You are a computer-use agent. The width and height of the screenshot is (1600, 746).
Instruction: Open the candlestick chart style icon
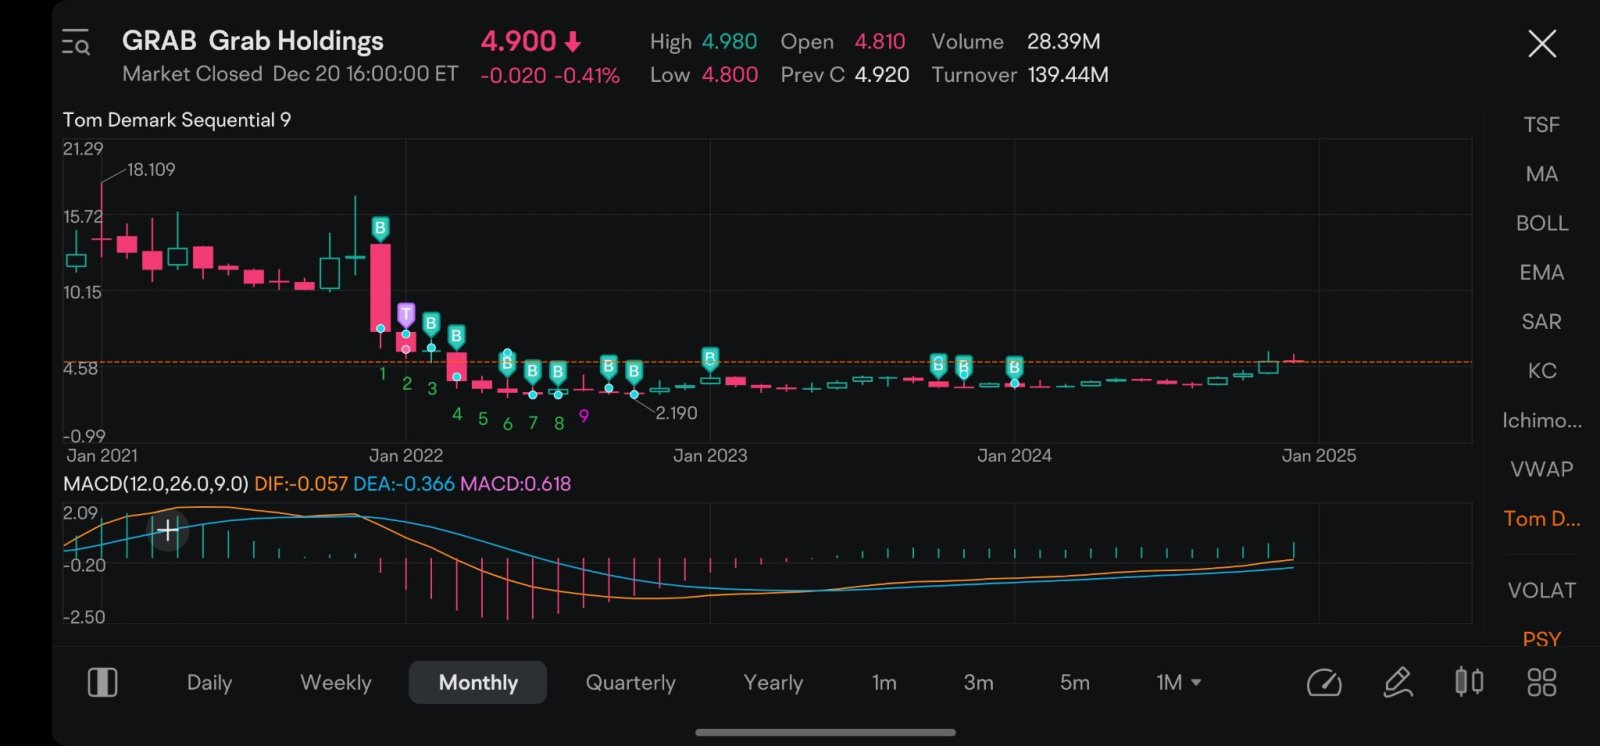tap(1469, 682)
